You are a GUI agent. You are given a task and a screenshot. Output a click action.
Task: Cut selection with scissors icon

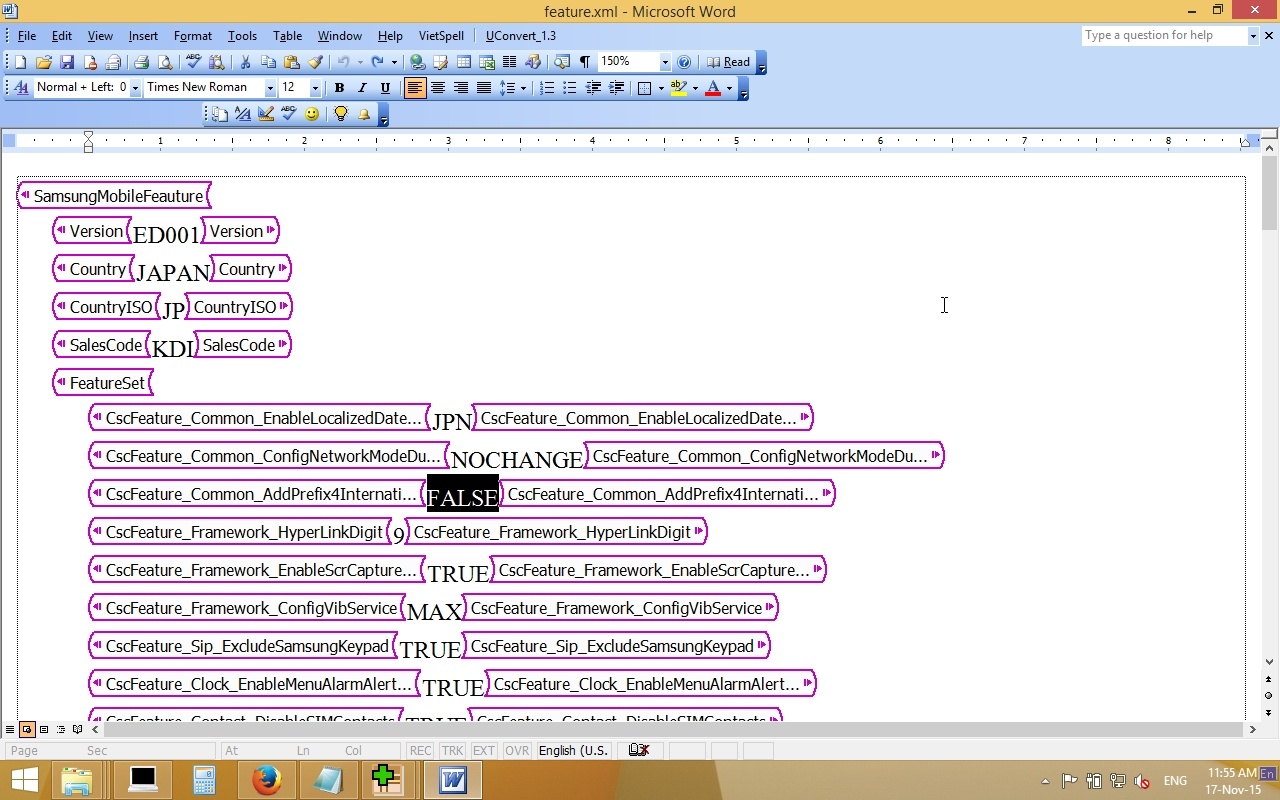[245, 62]
